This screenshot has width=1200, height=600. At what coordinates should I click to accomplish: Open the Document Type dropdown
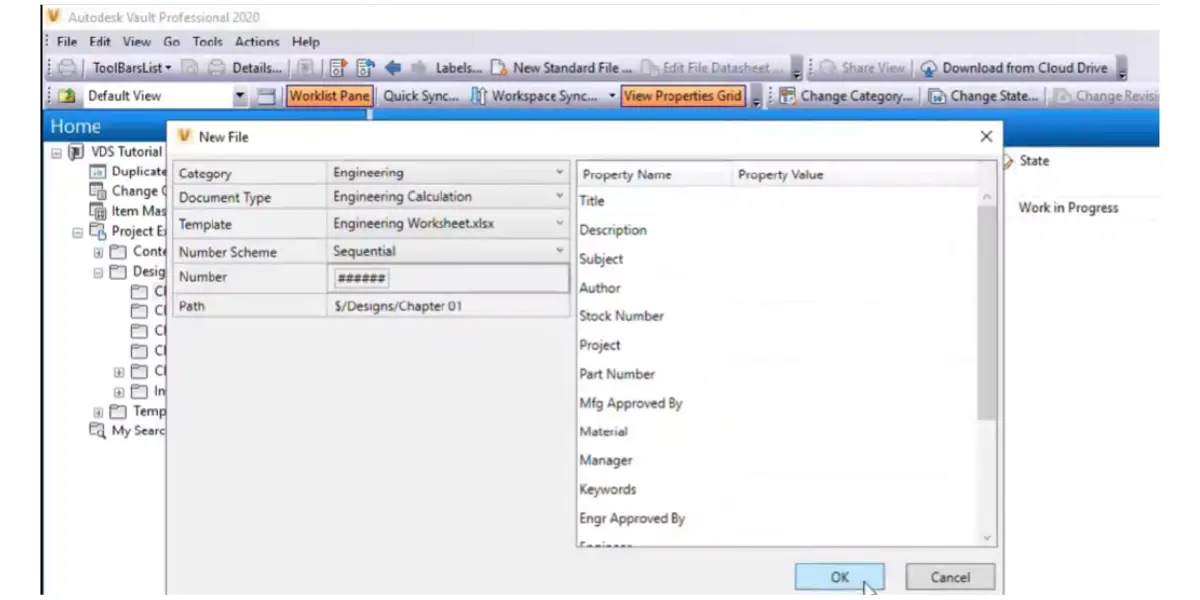click(x=448, y=197)
